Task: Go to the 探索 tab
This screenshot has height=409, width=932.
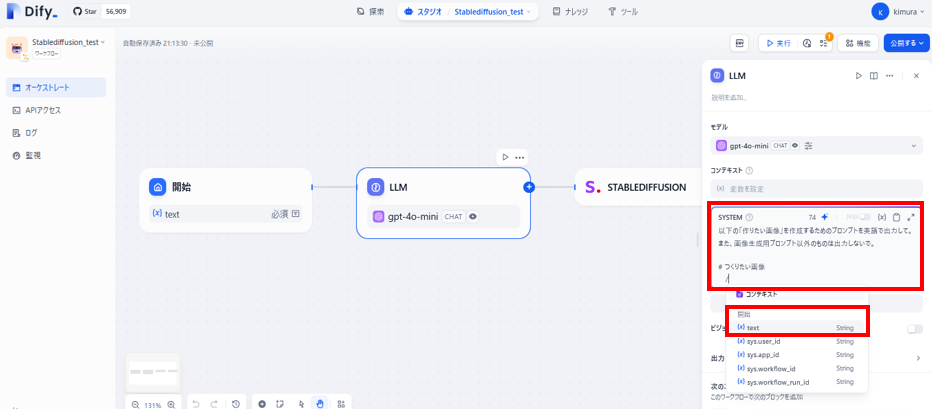Action: point(370,11)
